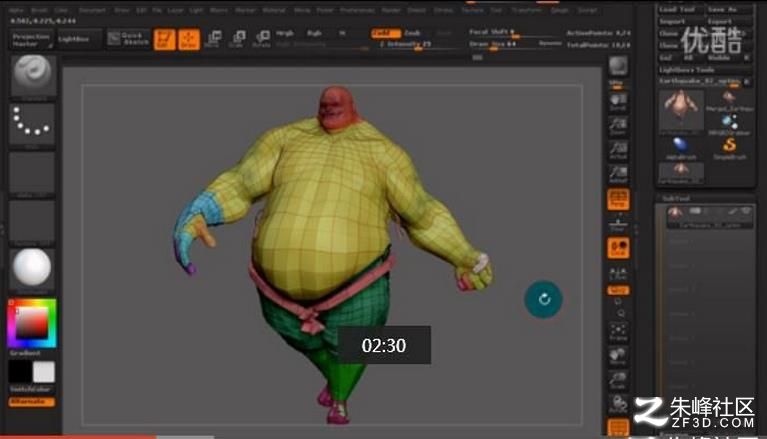Select the Move transform icon in top shelf

213,39
